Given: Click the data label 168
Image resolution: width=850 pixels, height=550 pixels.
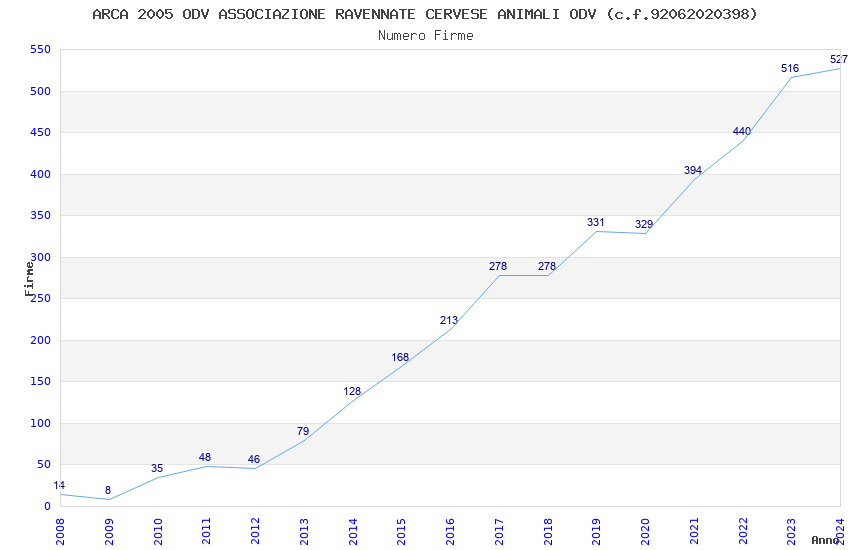Looking at the screenshot, I should point(400,357).
